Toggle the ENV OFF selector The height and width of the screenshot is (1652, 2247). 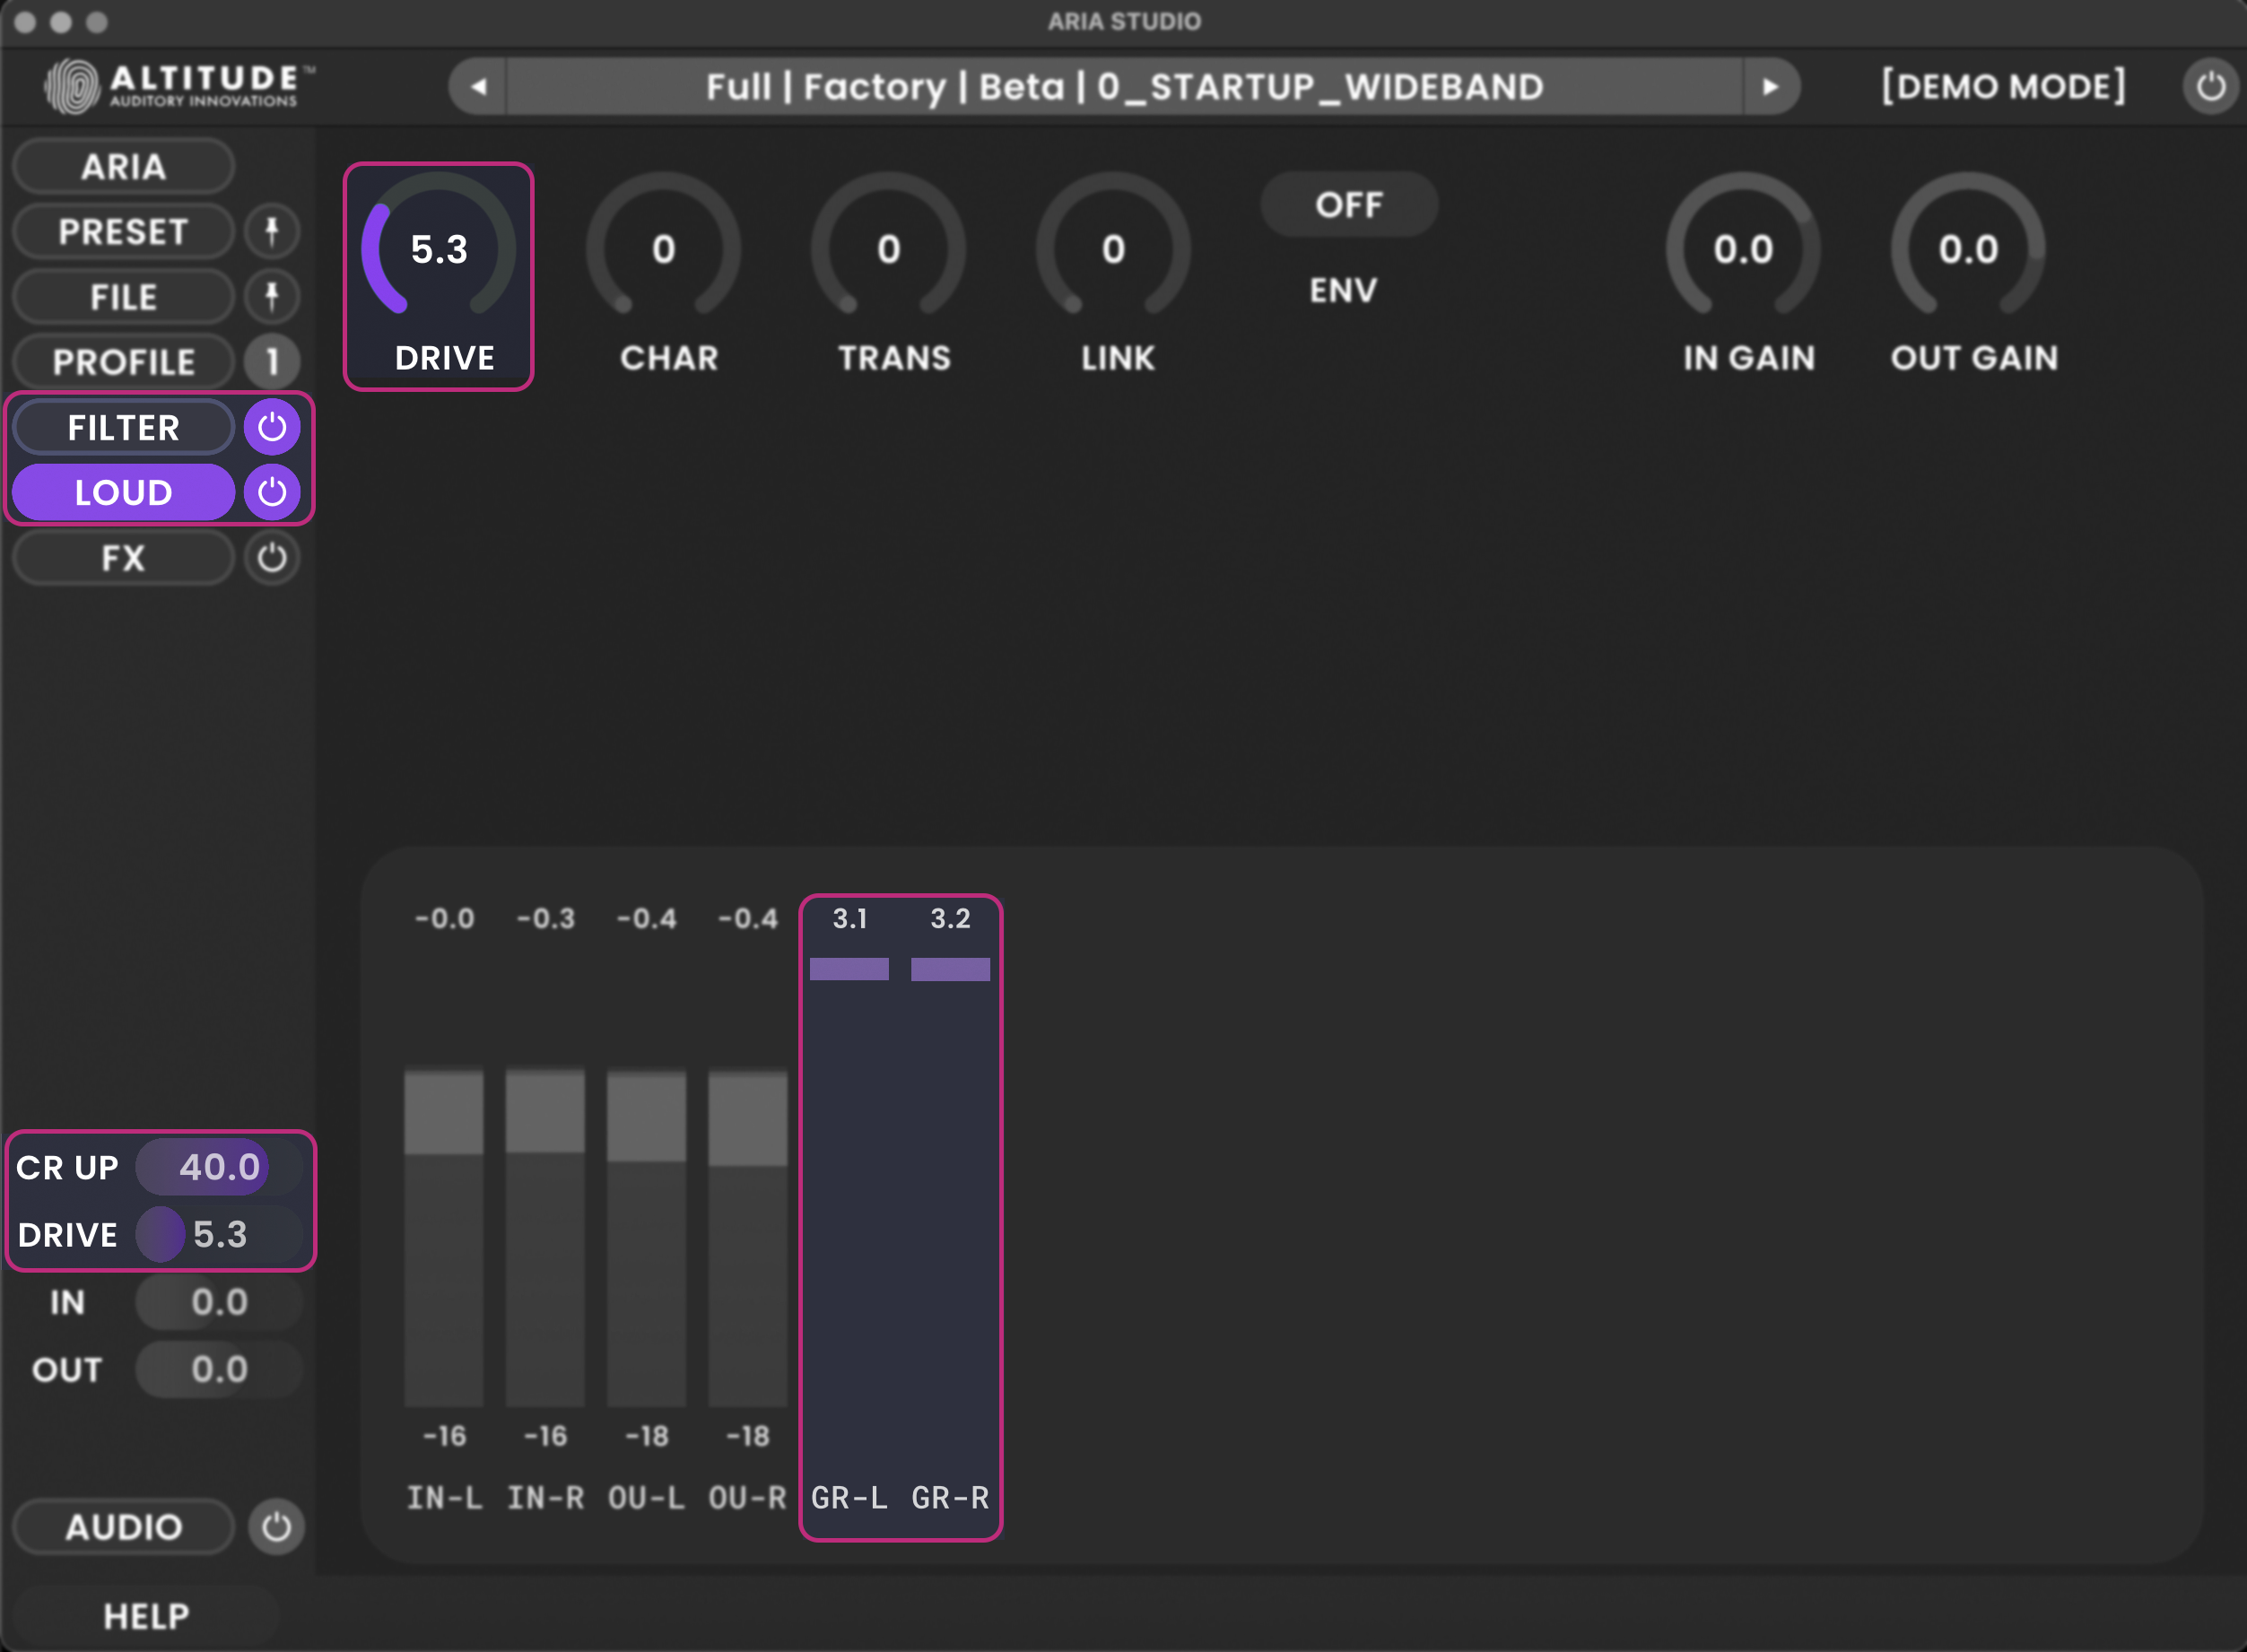pyautogui.click(x=1349, y=204)
